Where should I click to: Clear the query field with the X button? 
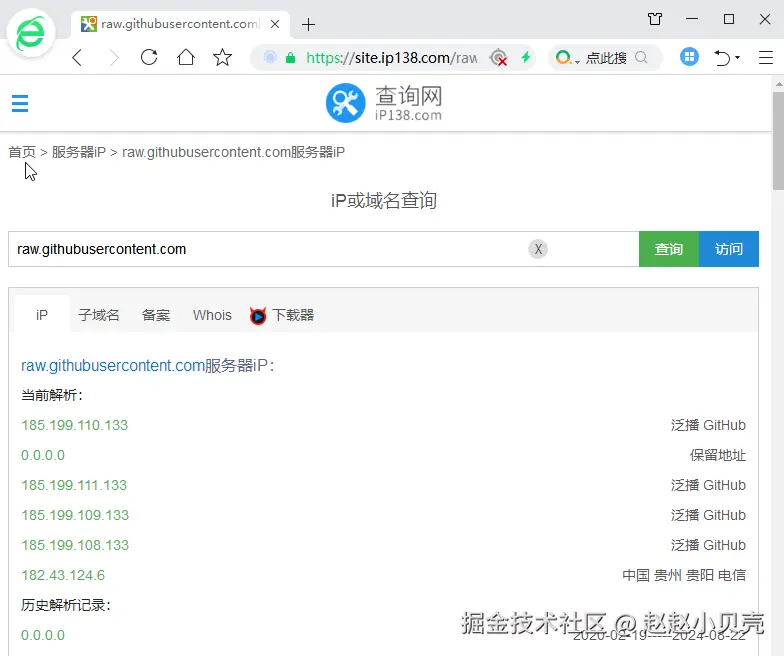(x=538, y=249)
